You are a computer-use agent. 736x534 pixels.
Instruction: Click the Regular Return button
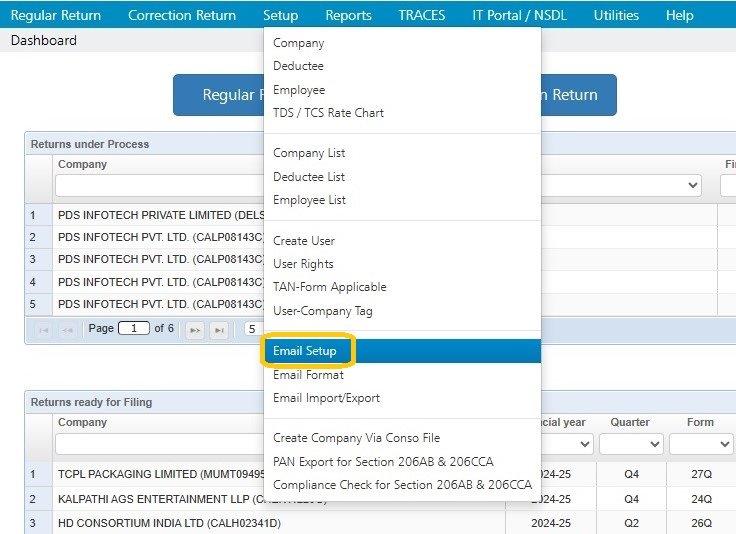pyautogui.click(x=220, y=95)
